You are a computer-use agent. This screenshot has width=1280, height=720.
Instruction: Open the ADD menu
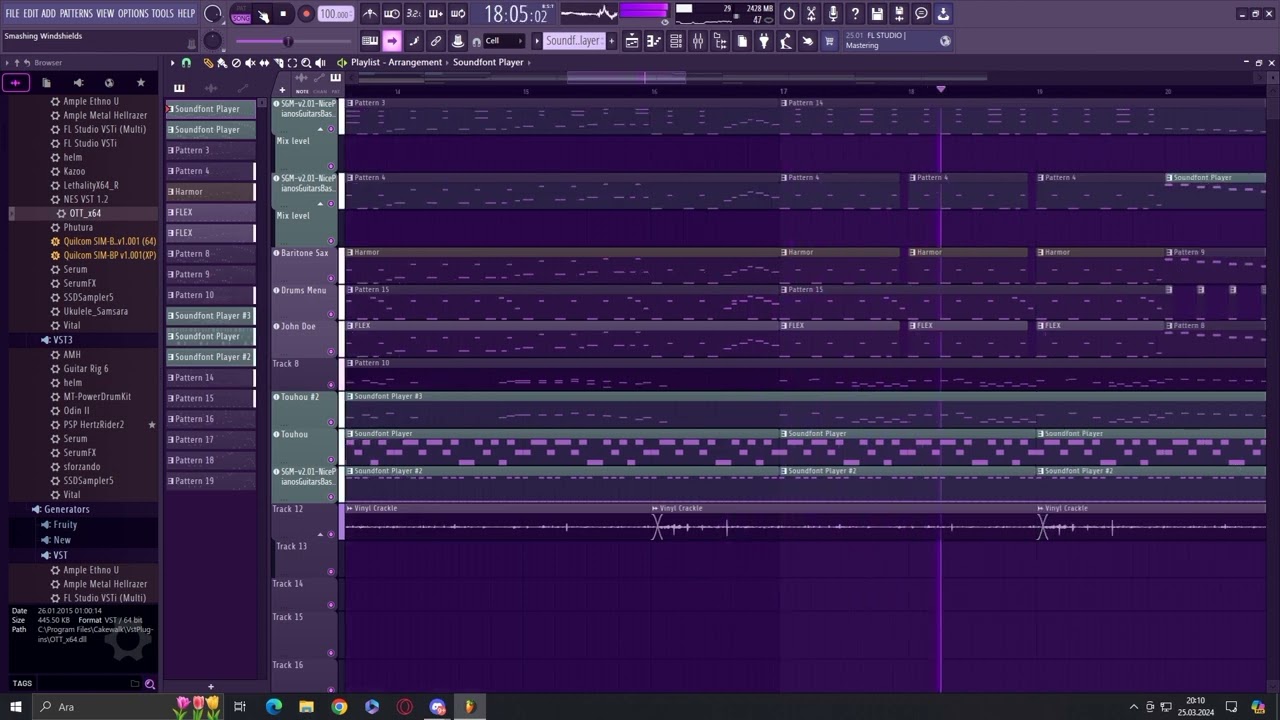[x=49, y=14]
